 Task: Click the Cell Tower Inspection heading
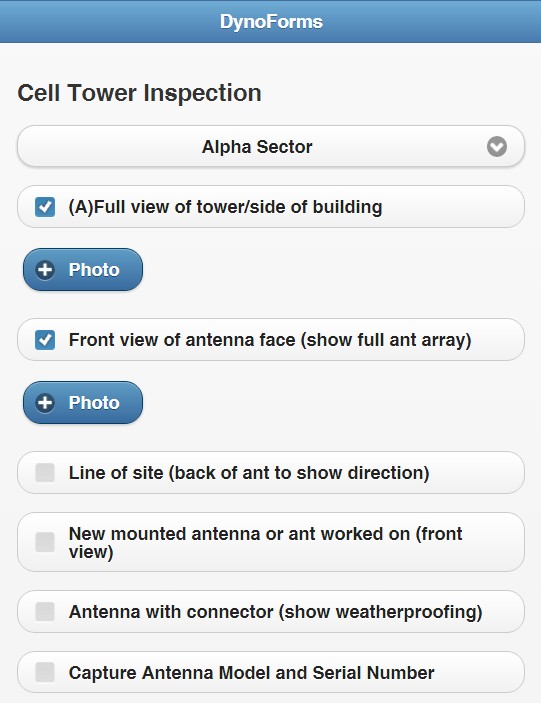139,93
